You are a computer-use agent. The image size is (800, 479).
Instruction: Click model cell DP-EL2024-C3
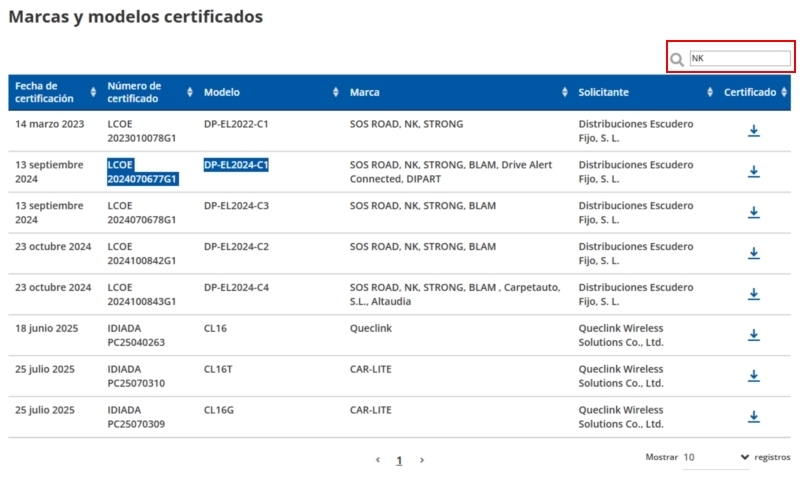pos(236,206)
